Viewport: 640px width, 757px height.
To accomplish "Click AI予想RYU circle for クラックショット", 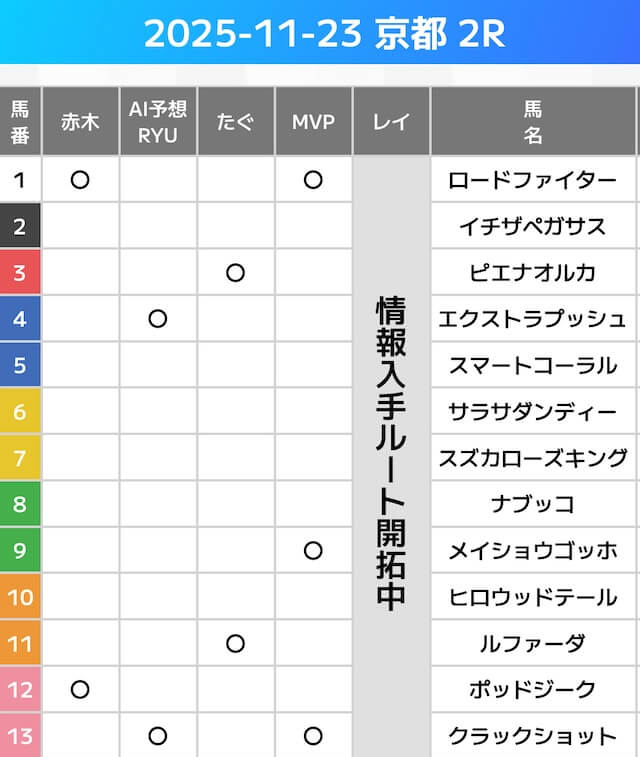I will pos(158,736).
